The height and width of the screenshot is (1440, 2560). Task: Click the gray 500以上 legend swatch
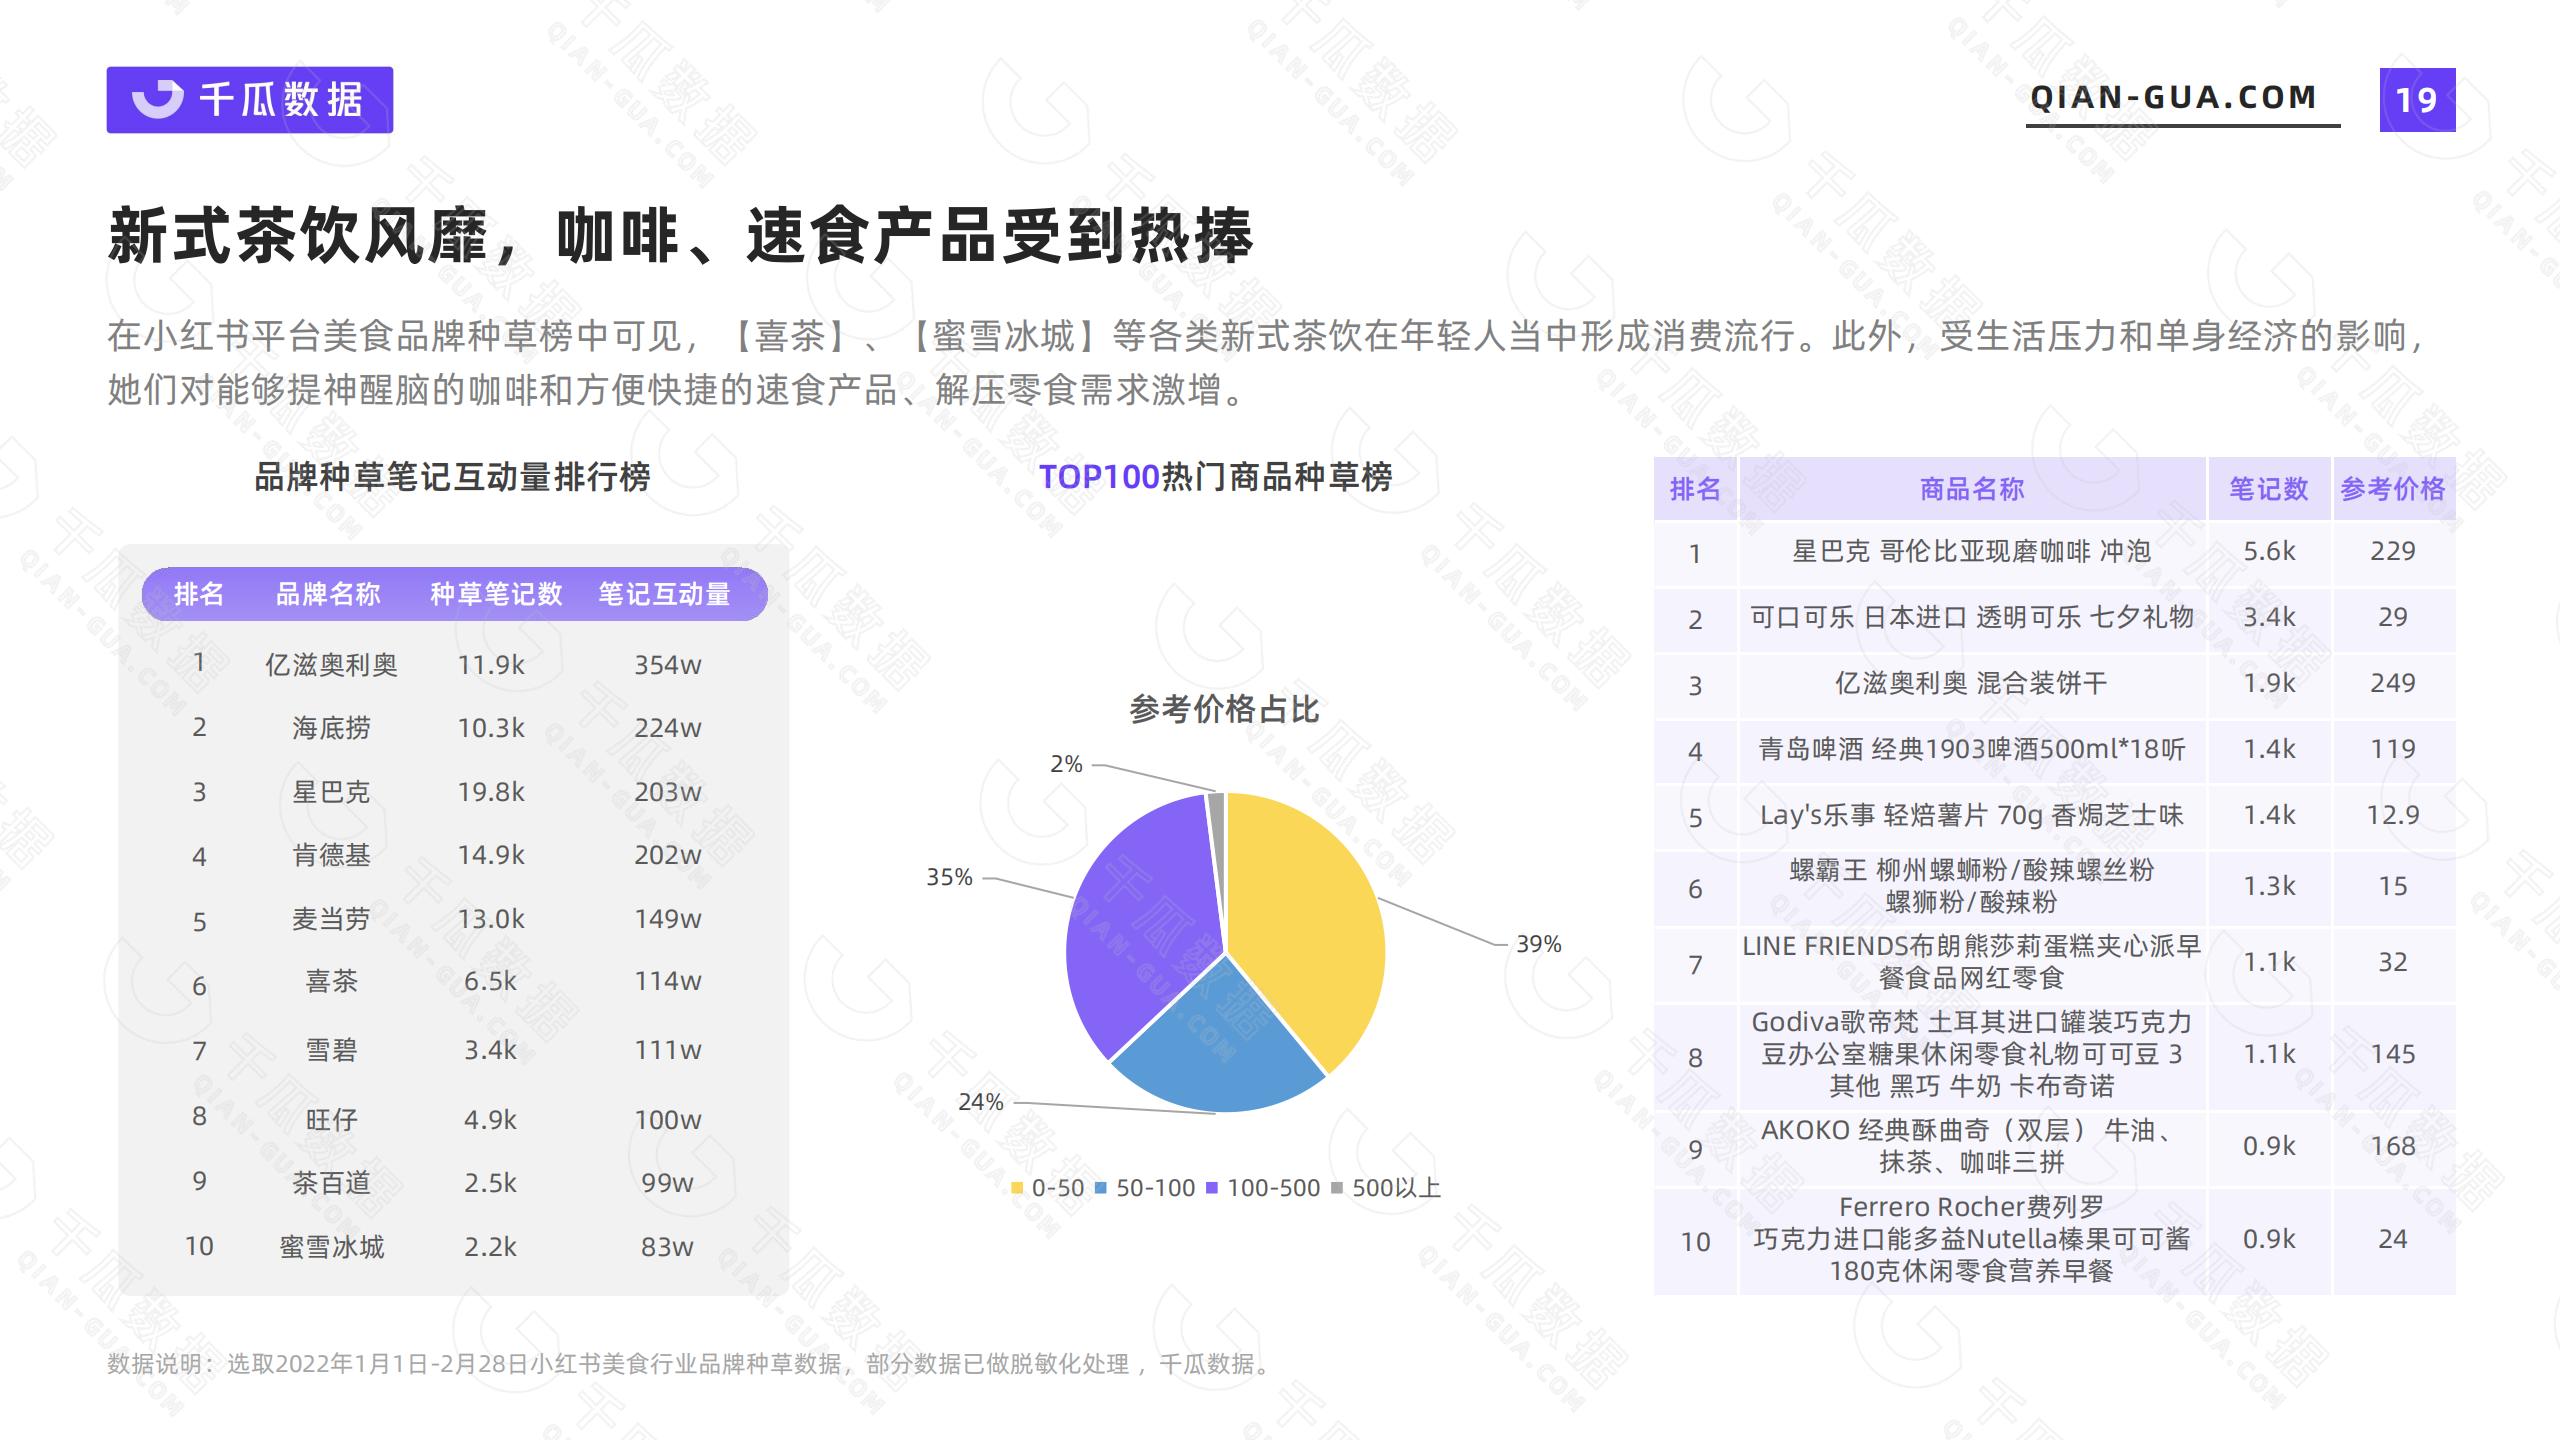click(1337, 1188)
